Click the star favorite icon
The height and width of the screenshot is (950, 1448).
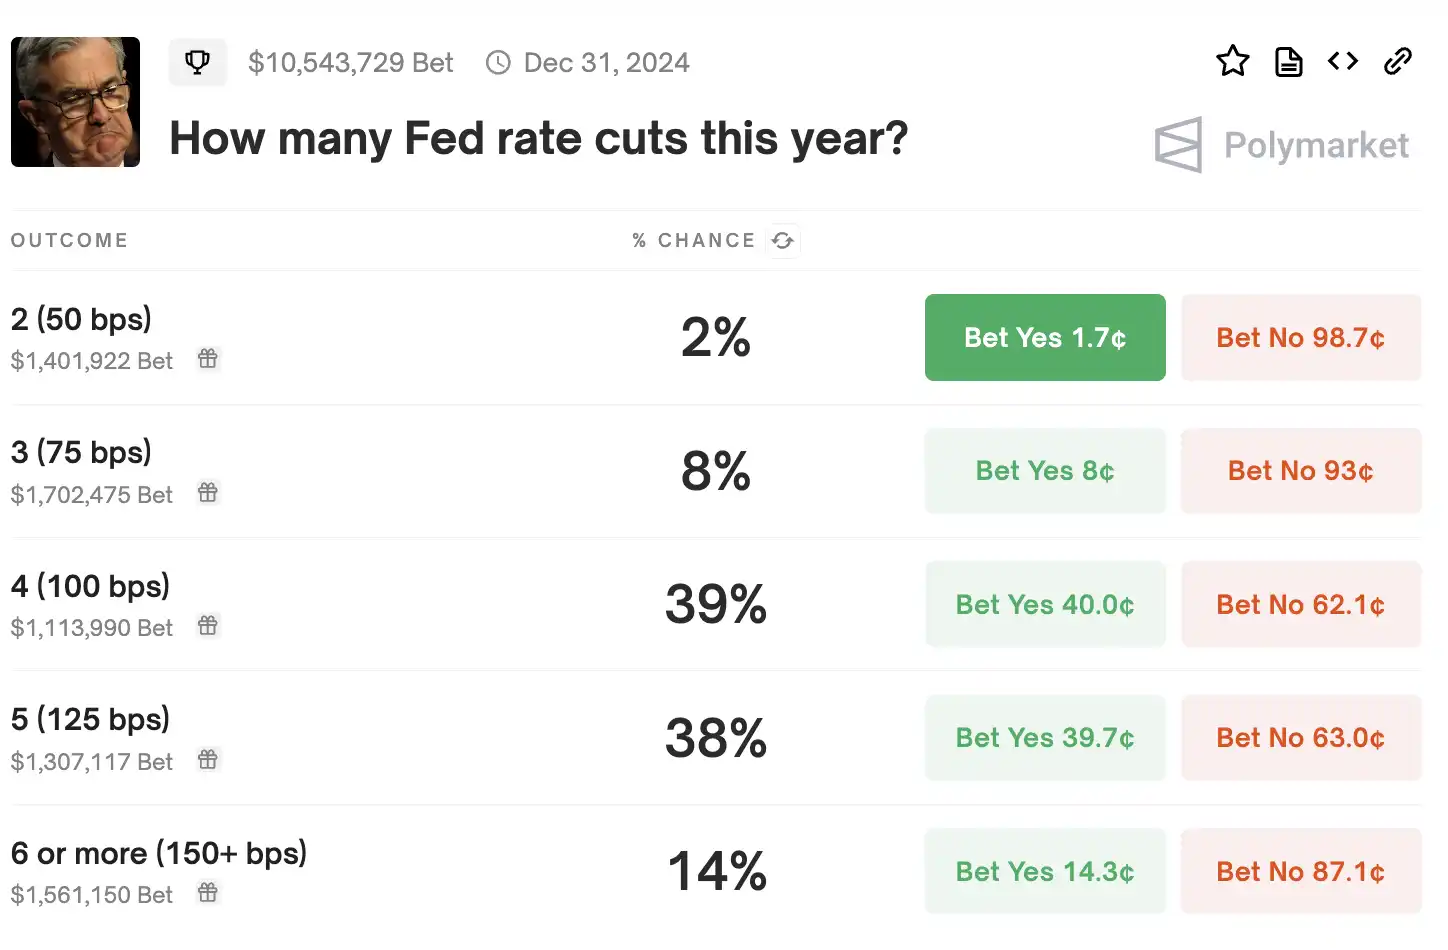[1232, 61]
